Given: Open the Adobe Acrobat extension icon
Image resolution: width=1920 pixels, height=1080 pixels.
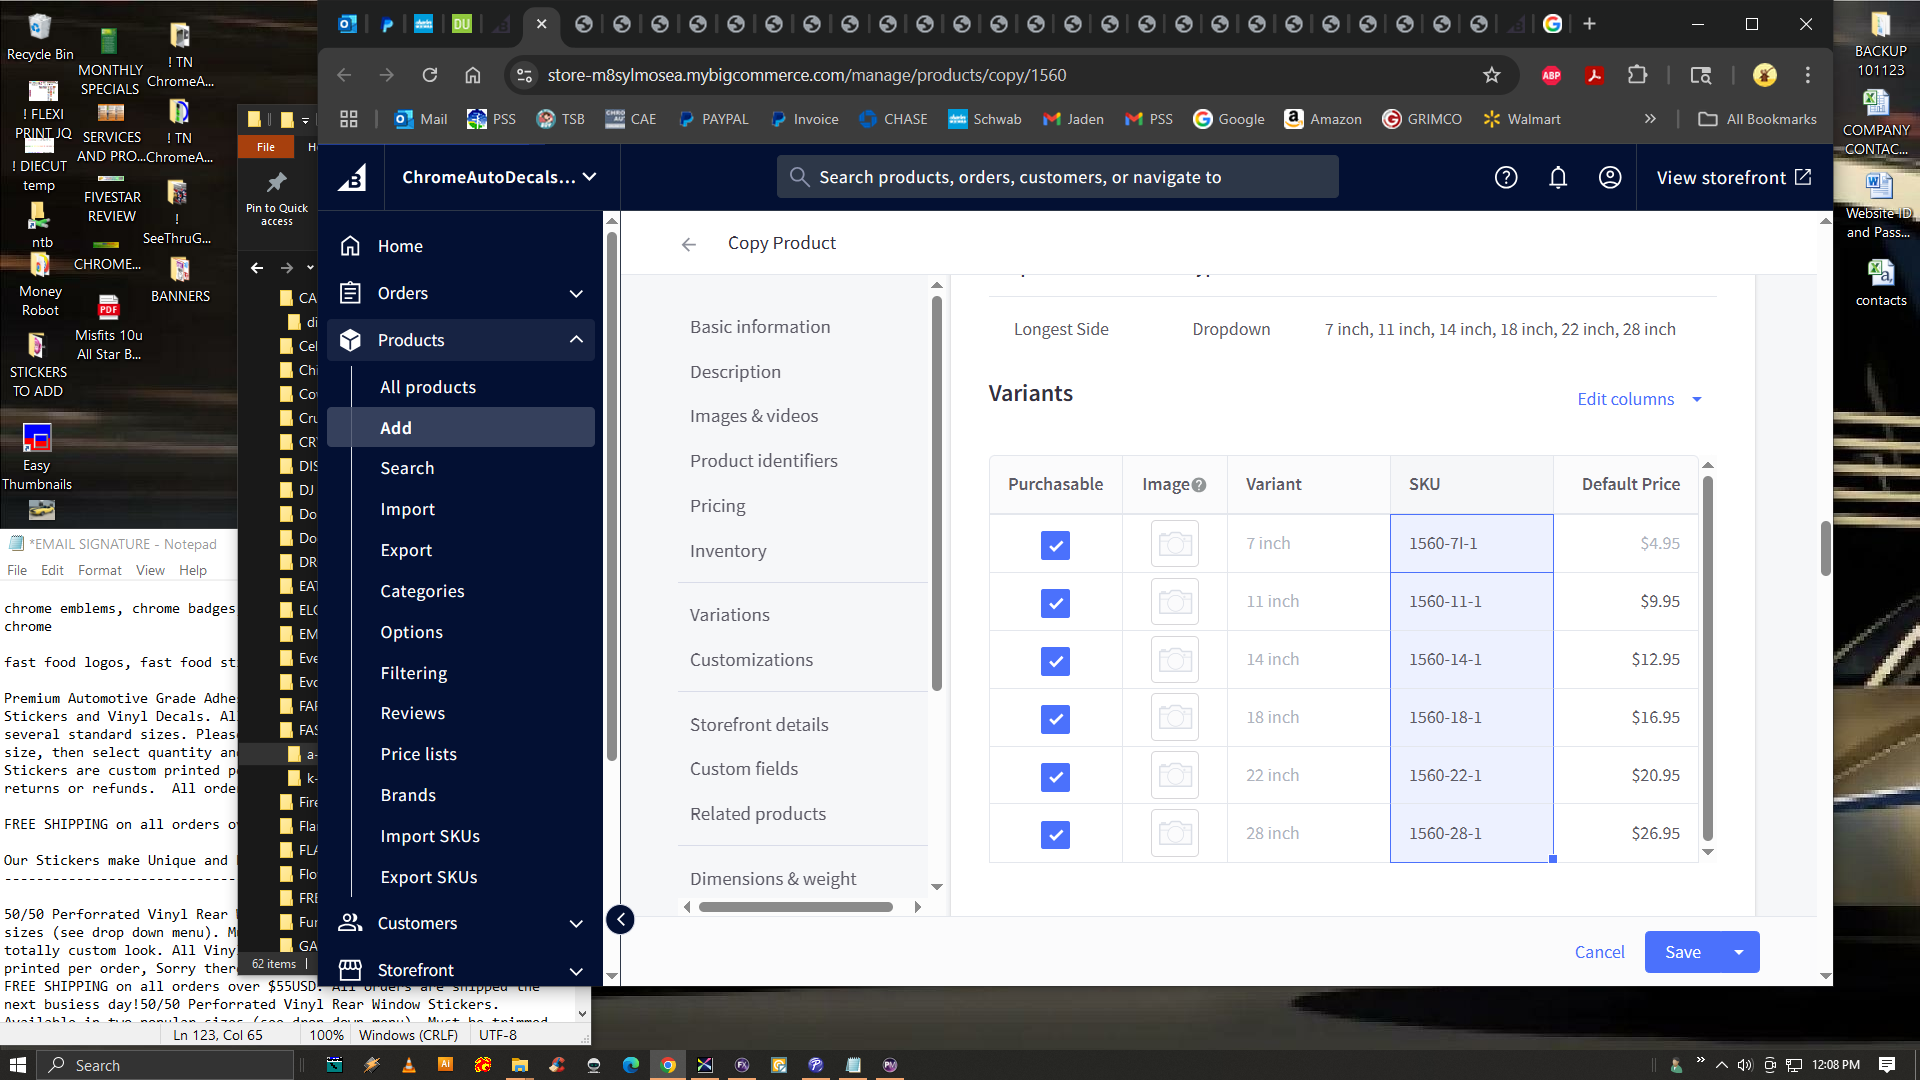Looking at the screenshot, I should point(1594,75).
